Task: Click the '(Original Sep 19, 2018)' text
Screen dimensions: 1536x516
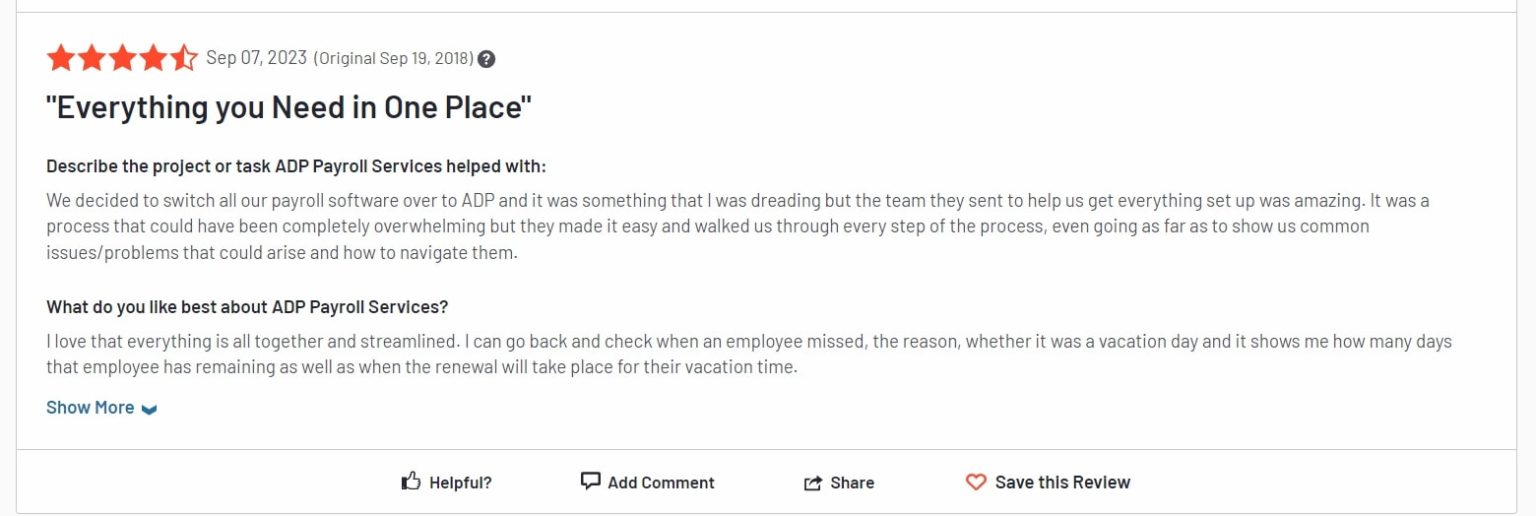Action: coord(393,59)
